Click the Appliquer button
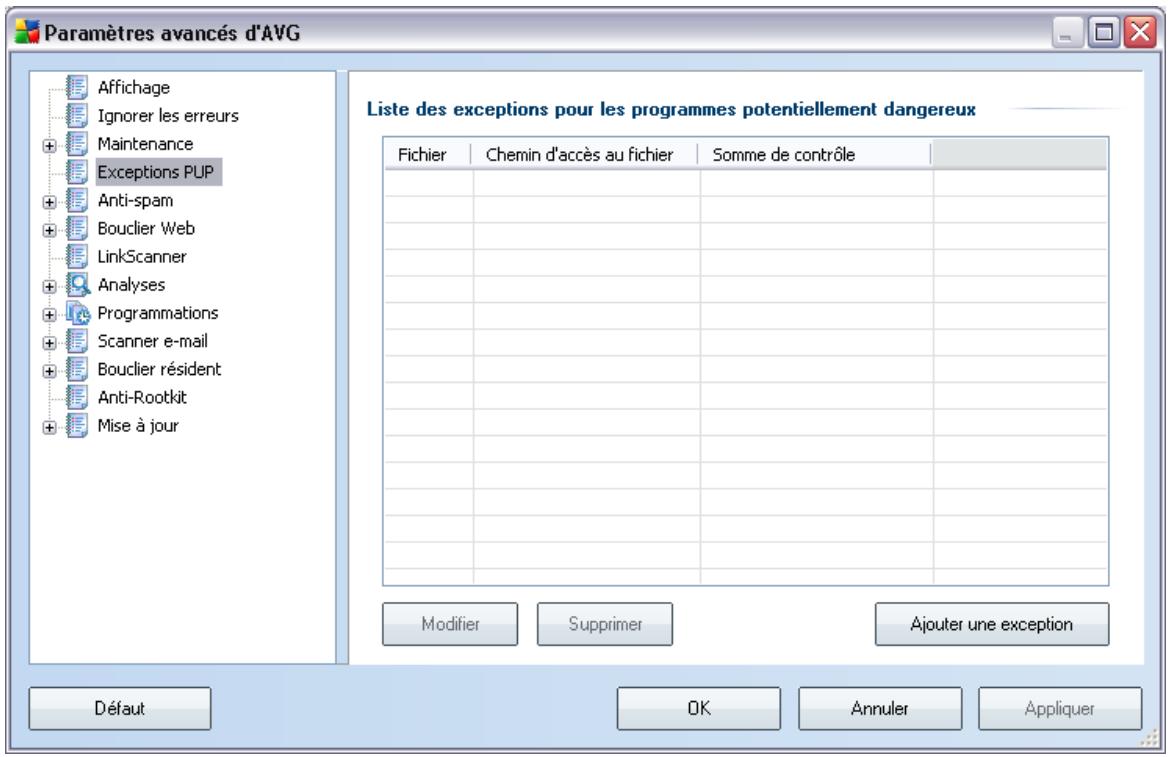The image size is (1170, 757). point(1060,709)
